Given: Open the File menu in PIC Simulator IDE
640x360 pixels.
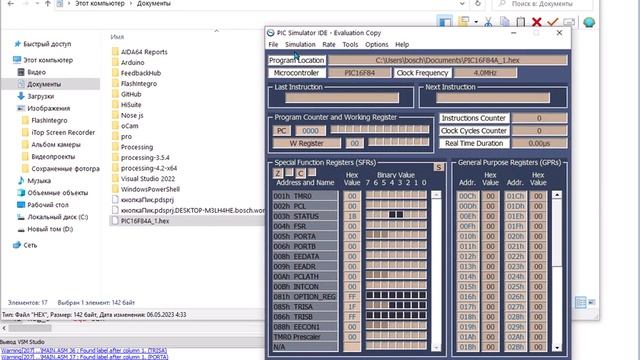Looking at the screenshot, I should 273,44.
